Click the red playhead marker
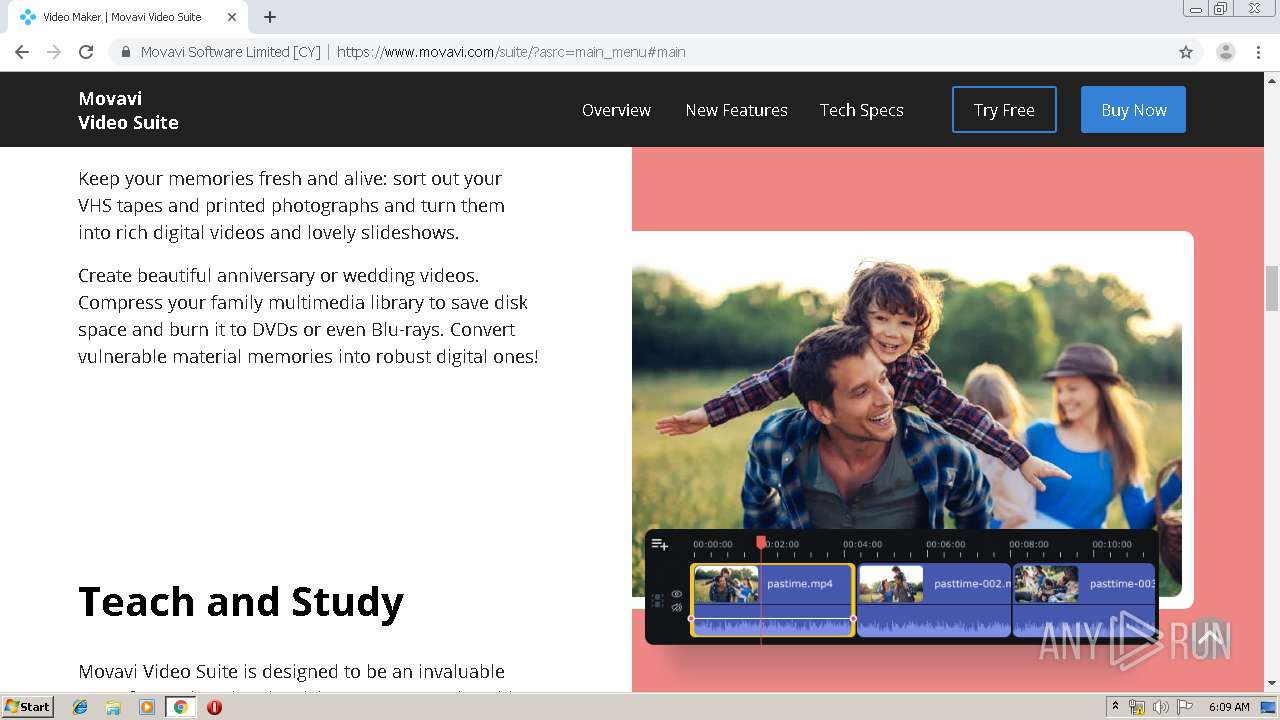Image resolution: width=1280 pixels, height=720 pixels. coord(761,542)
